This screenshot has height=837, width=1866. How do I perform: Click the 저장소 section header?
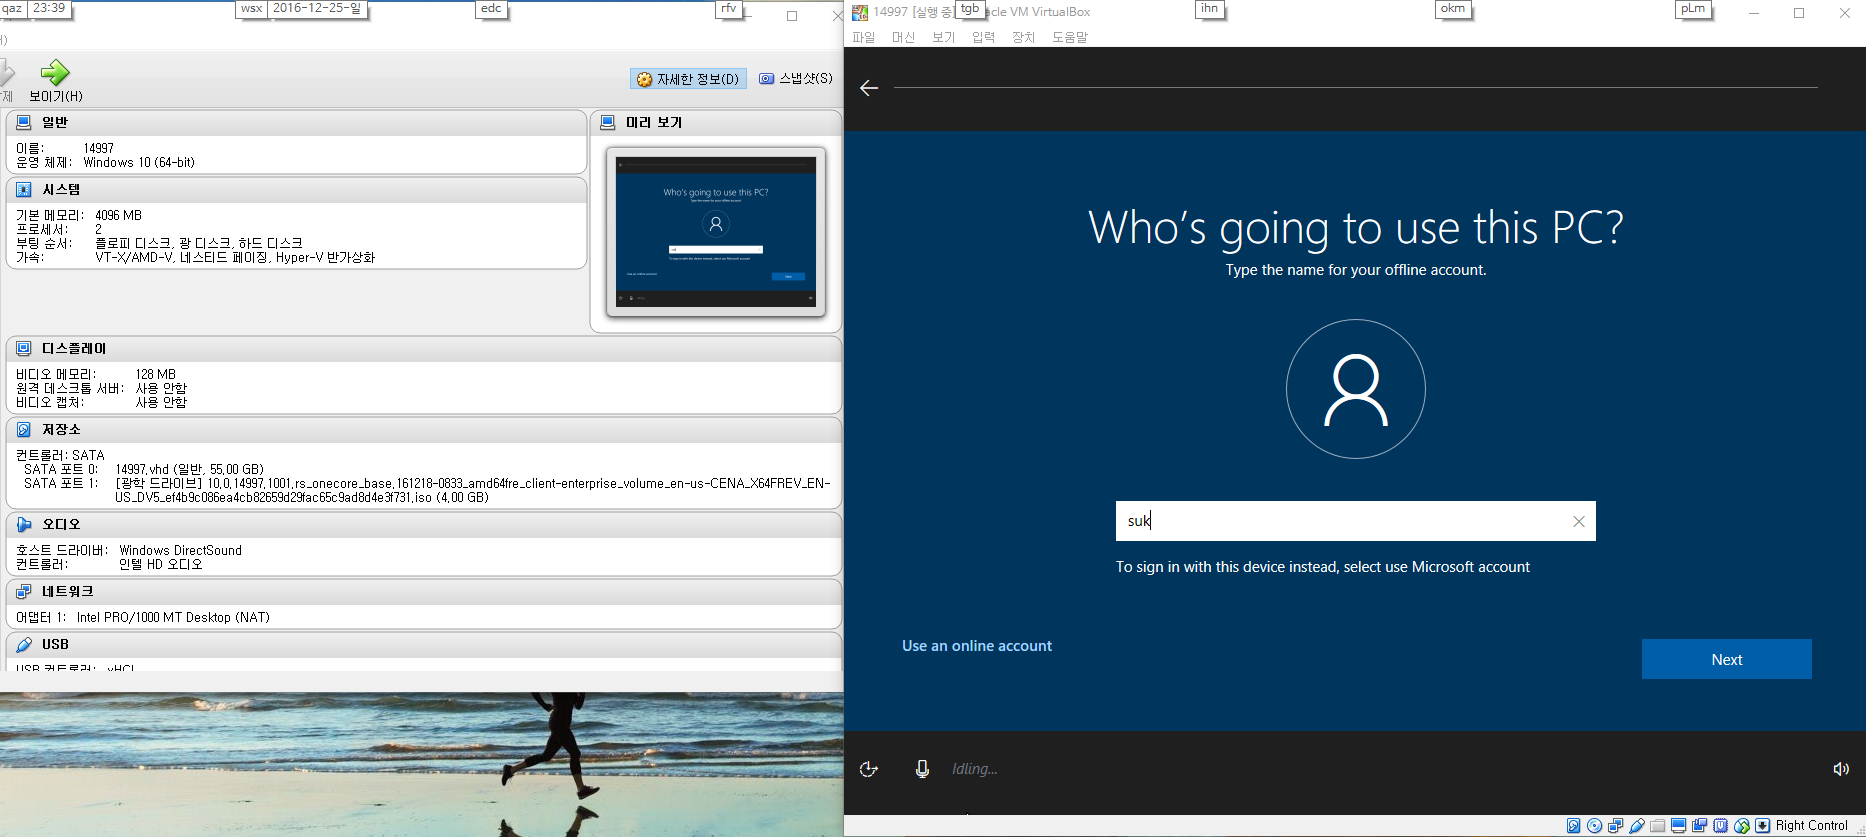pyautogui.click(x=423, y=429)
